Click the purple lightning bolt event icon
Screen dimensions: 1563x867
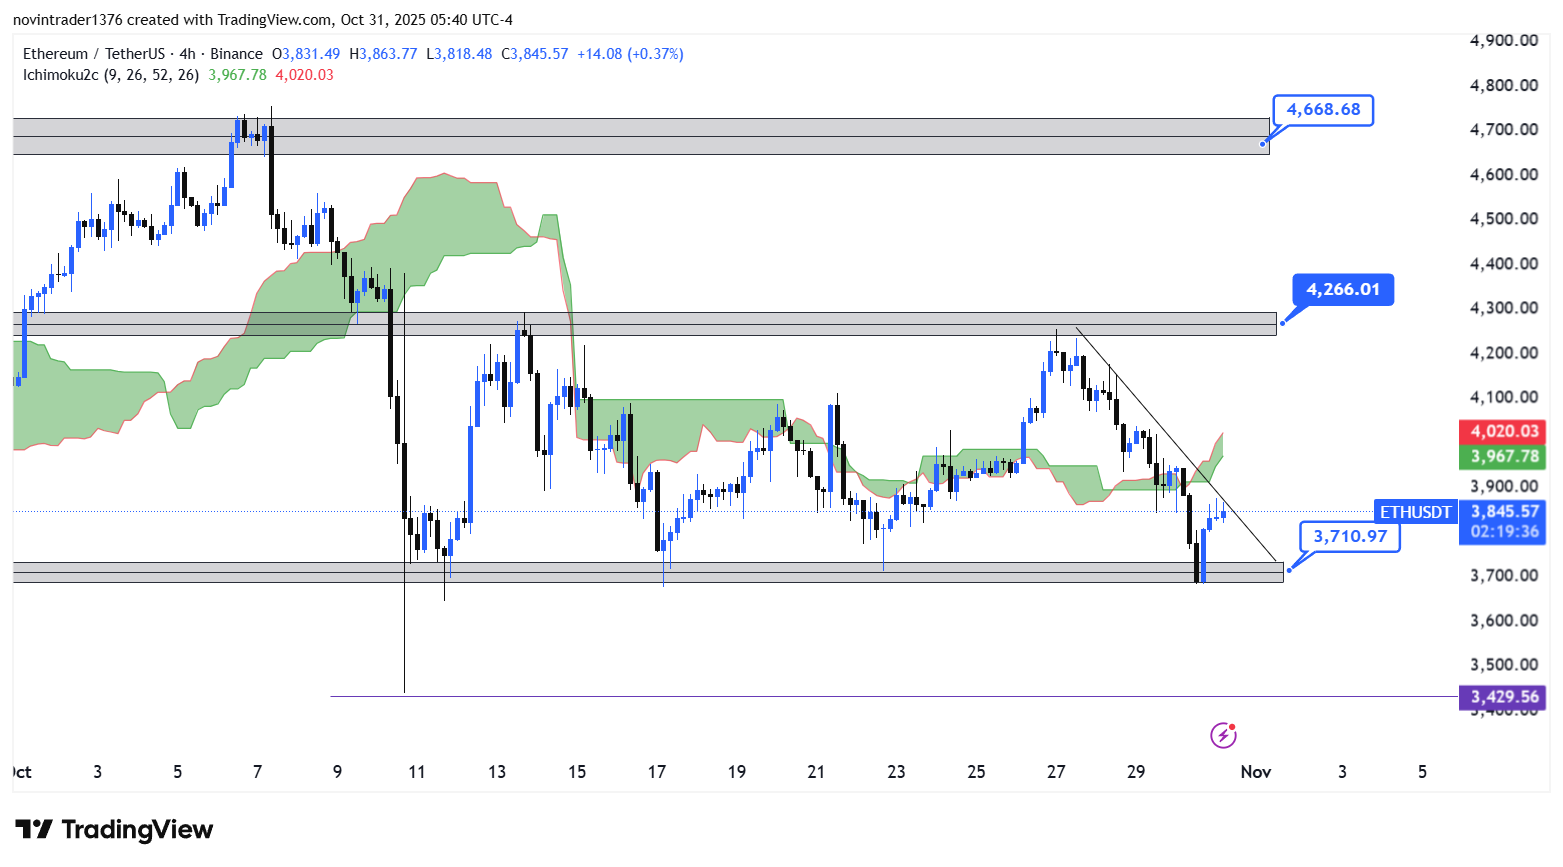pyautogui.click(x=1223, y=736)
